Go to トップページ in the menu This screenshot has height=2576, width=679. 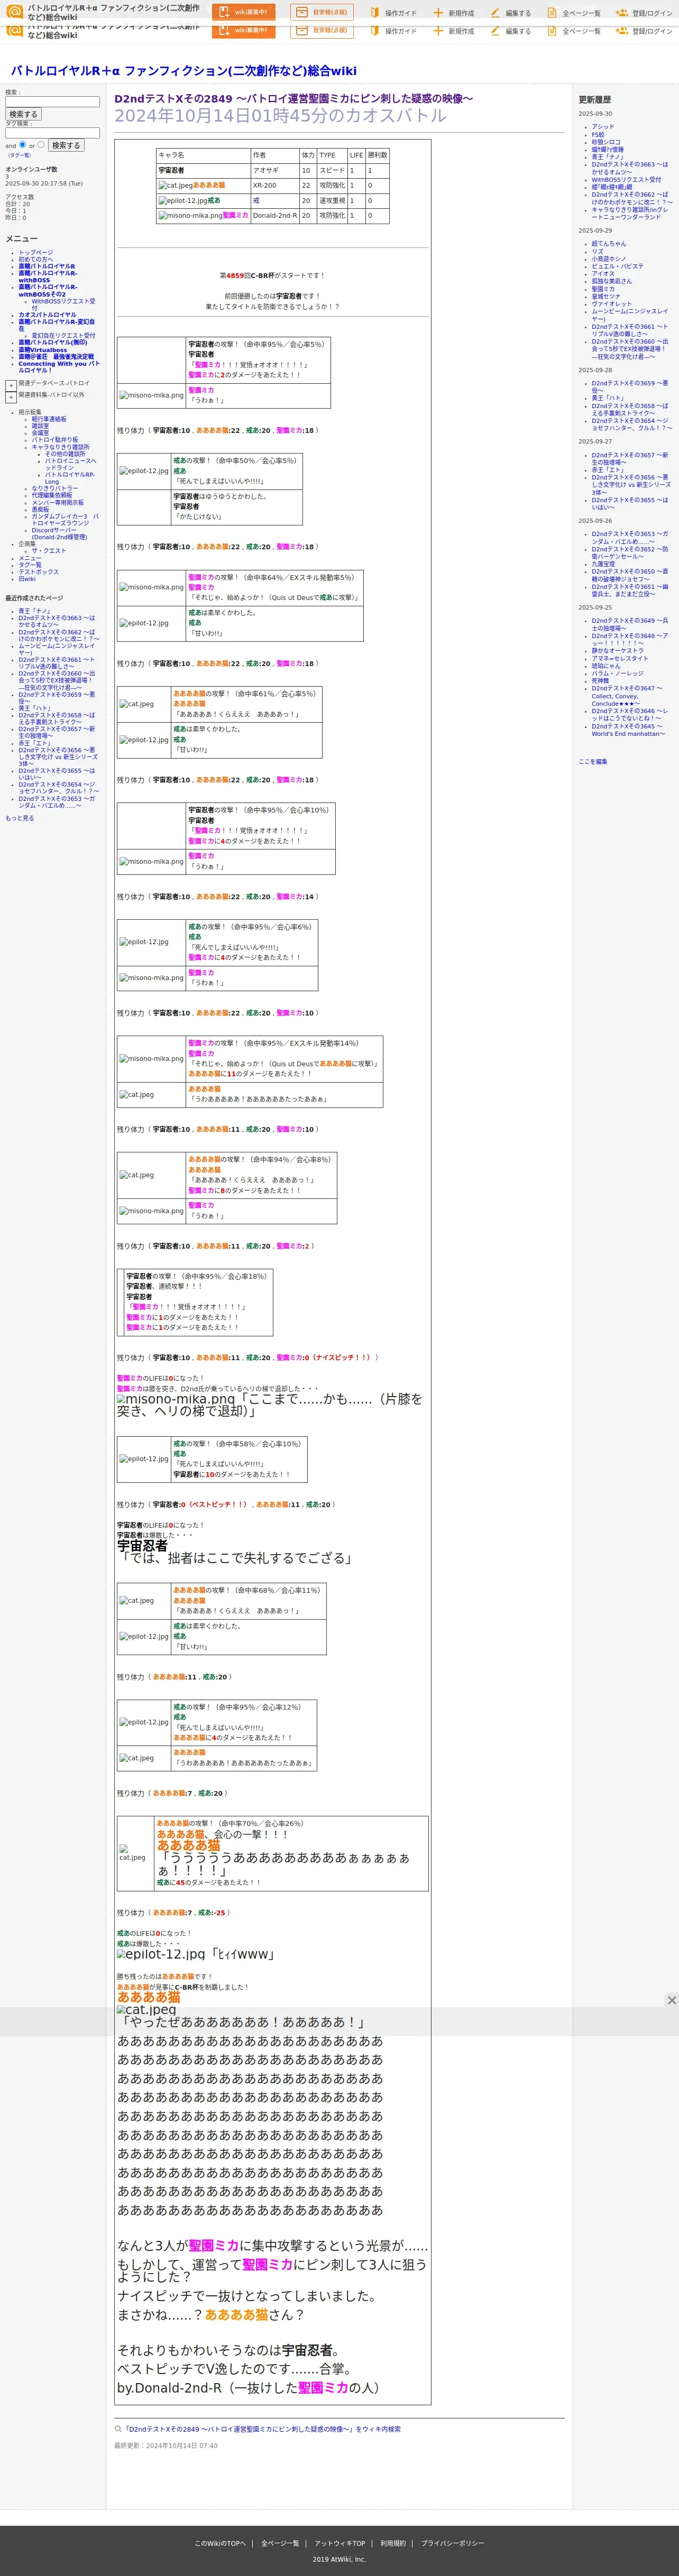(36, 252)
